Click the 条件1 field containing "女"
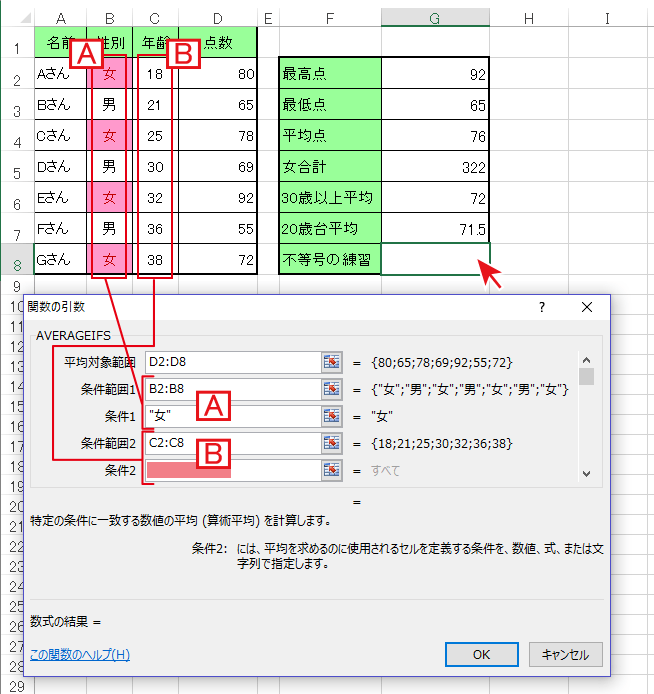Image resolution: width=654 pixels, height=694 pixels. point(233,416)
